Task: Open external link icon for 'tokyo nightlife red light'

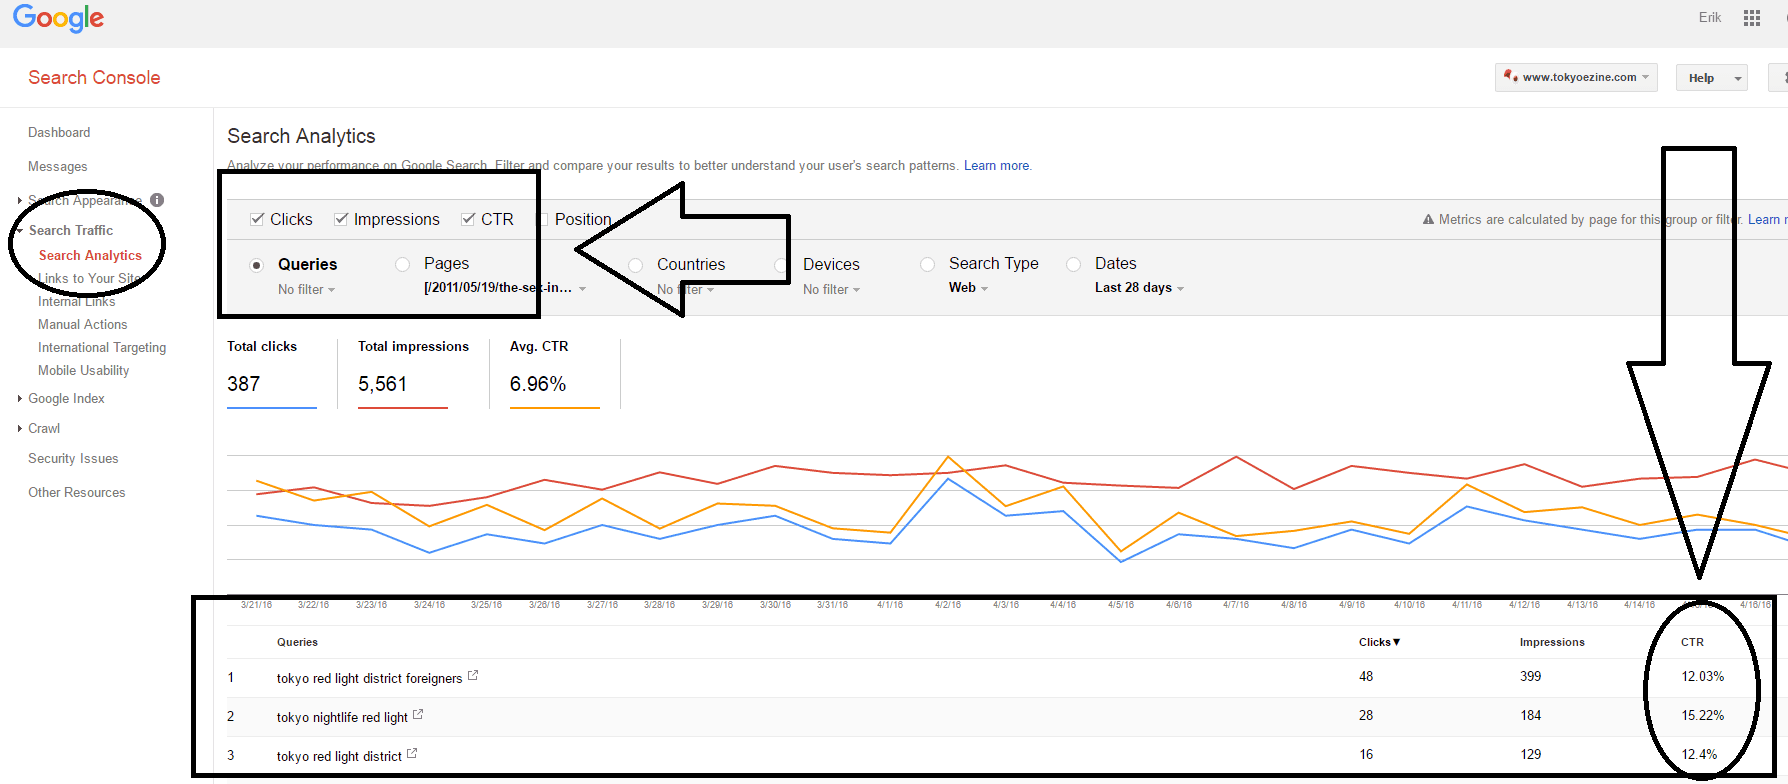Action: coord(418,715)
